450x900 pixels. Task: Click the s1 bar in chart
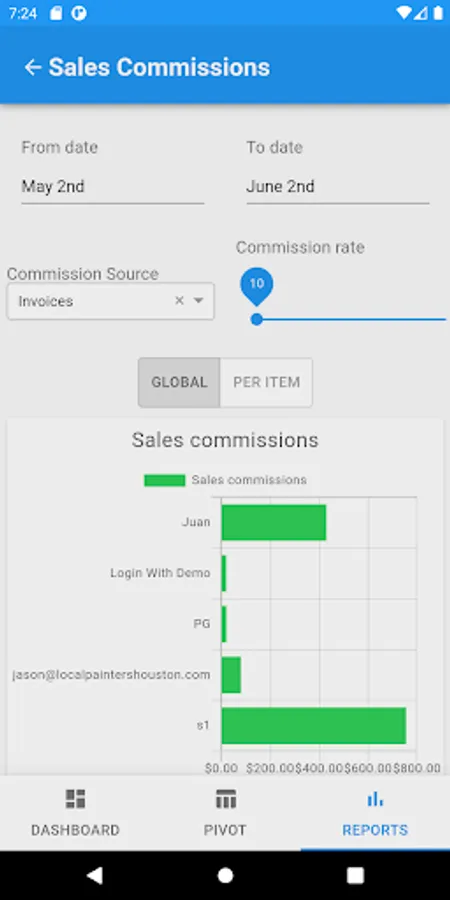pos(314,726)
